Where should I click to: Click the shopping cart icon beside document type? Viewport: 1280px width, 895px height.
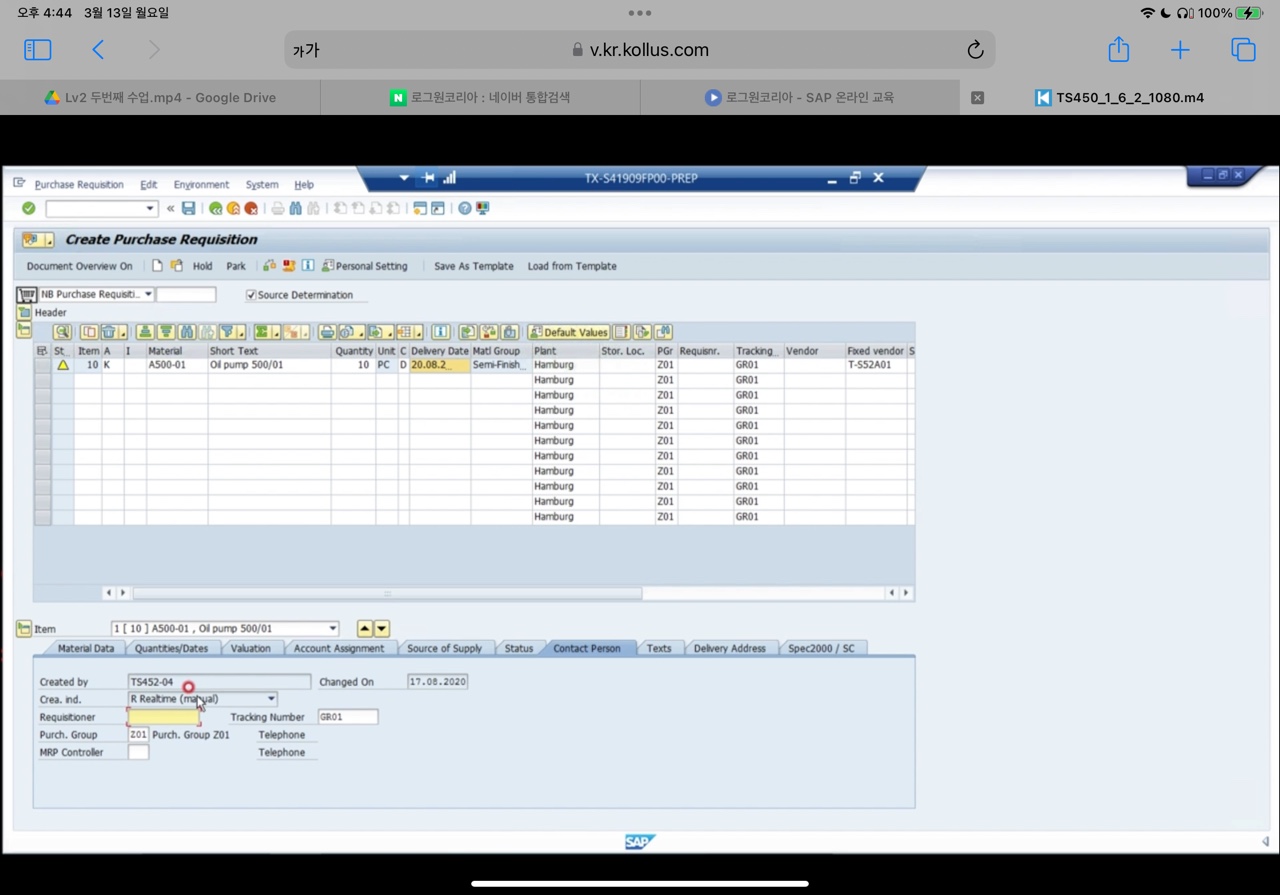click(27, 295)
